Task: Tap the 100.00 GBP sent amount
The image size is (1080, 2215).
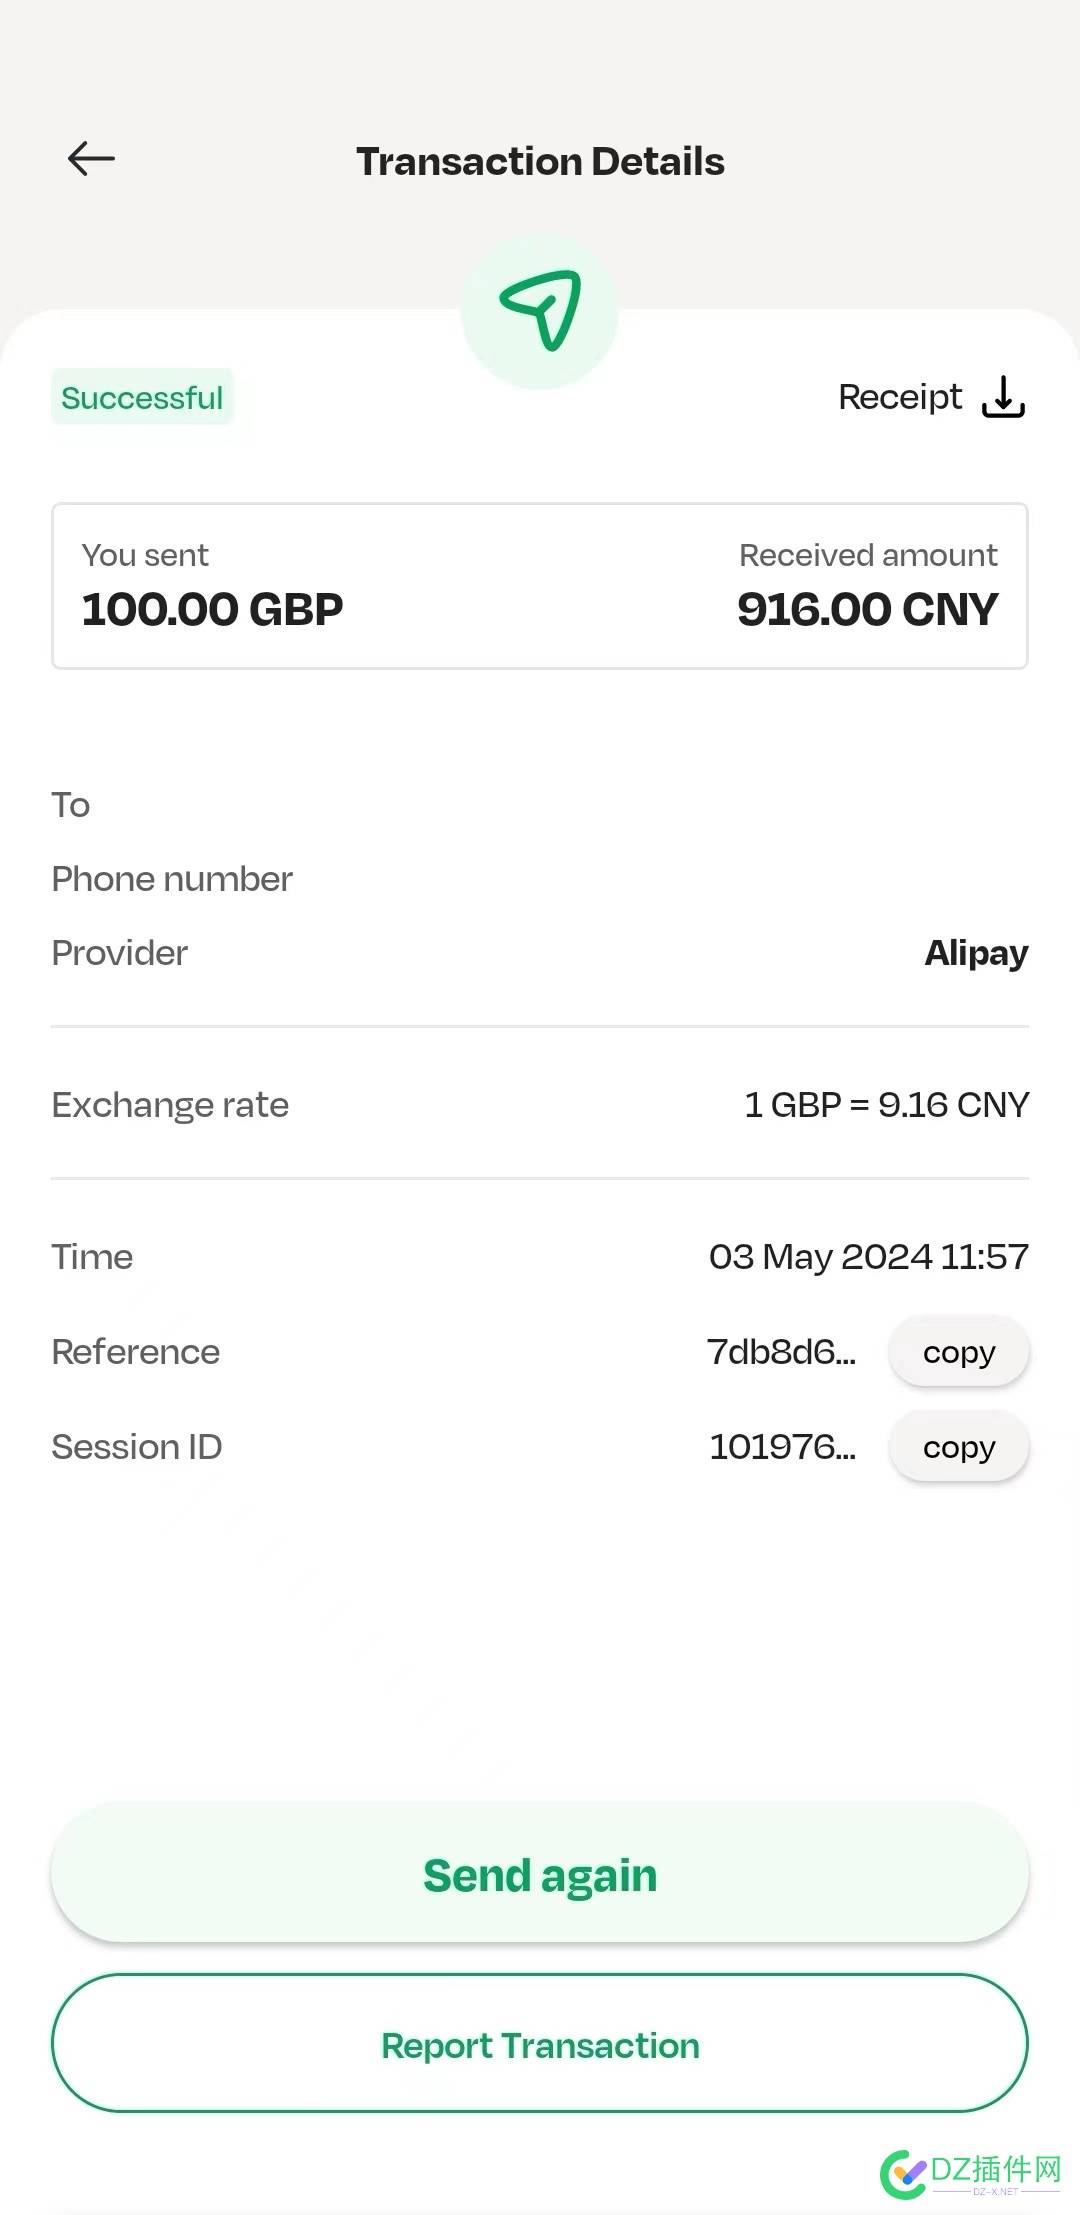Action: pos(212,609)
